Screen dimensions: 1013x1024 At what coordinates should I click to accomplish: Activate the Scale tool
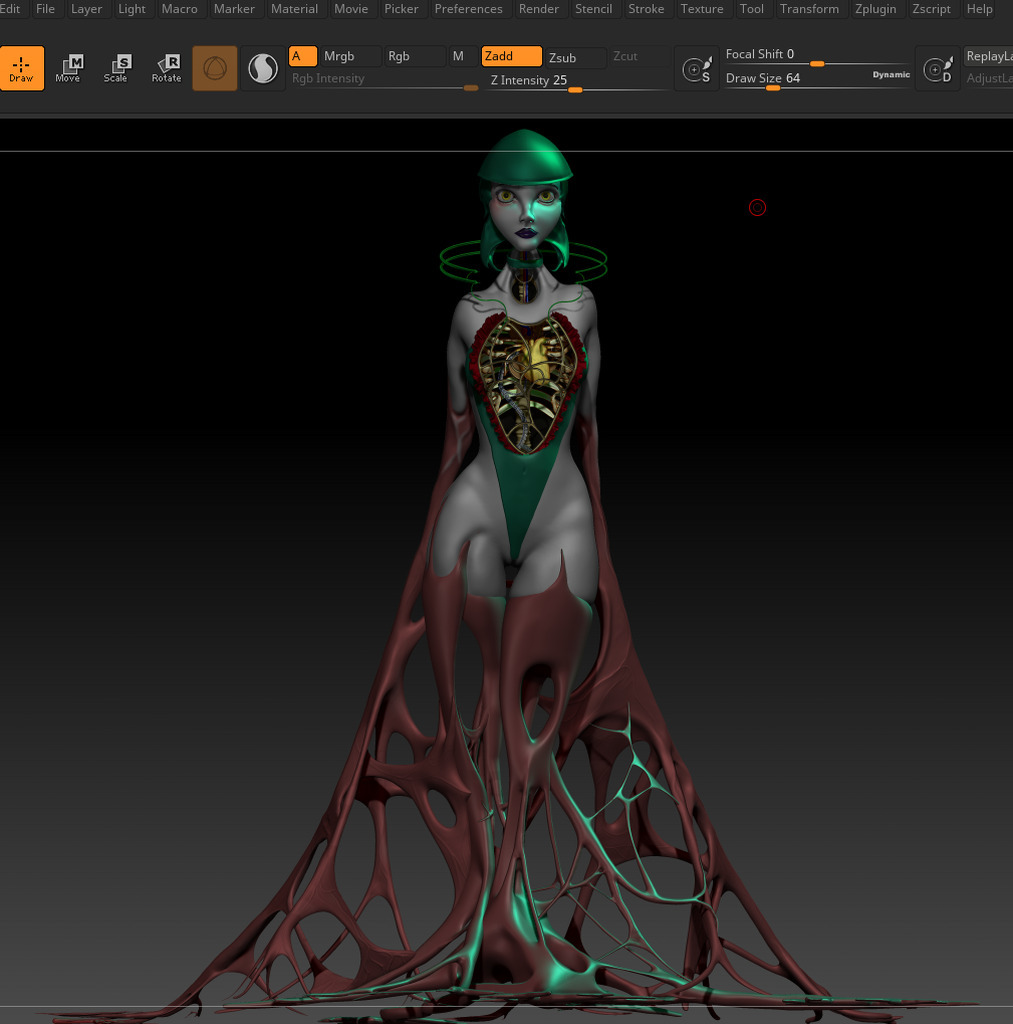(116, 68)
